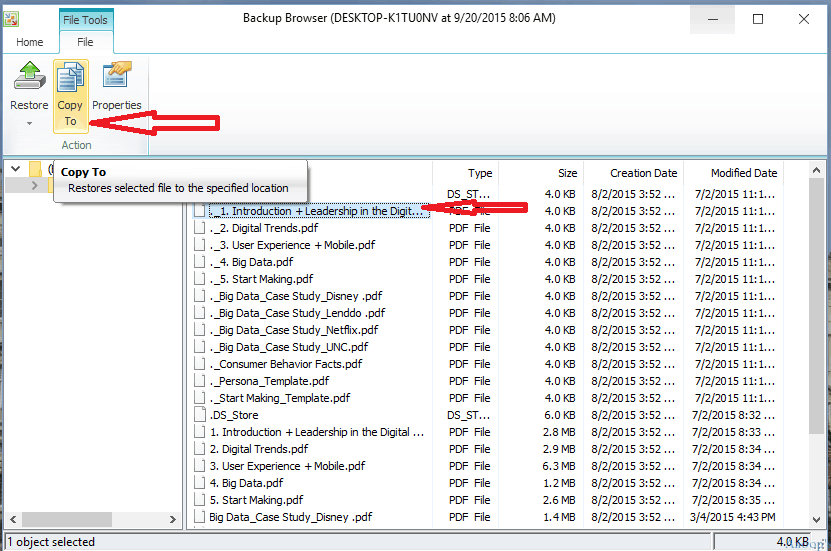Select file name 4. Big Data.pdf
This screenshot has height=551, width=831.
[246, 483]
